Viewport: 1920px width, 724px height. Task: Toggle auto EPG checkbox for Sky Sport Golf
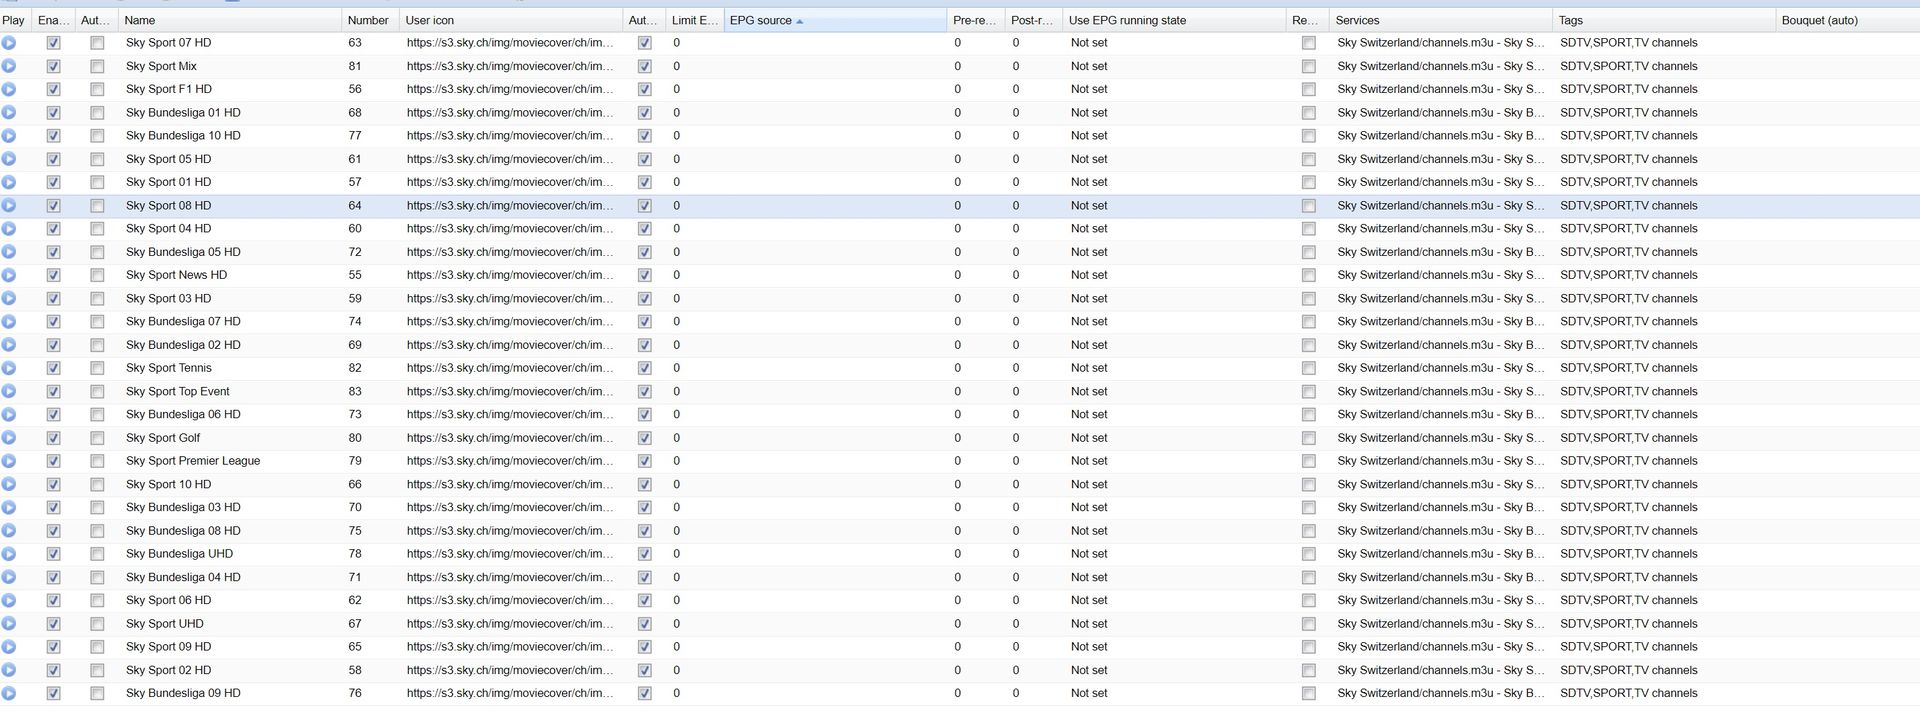[645, 438]
